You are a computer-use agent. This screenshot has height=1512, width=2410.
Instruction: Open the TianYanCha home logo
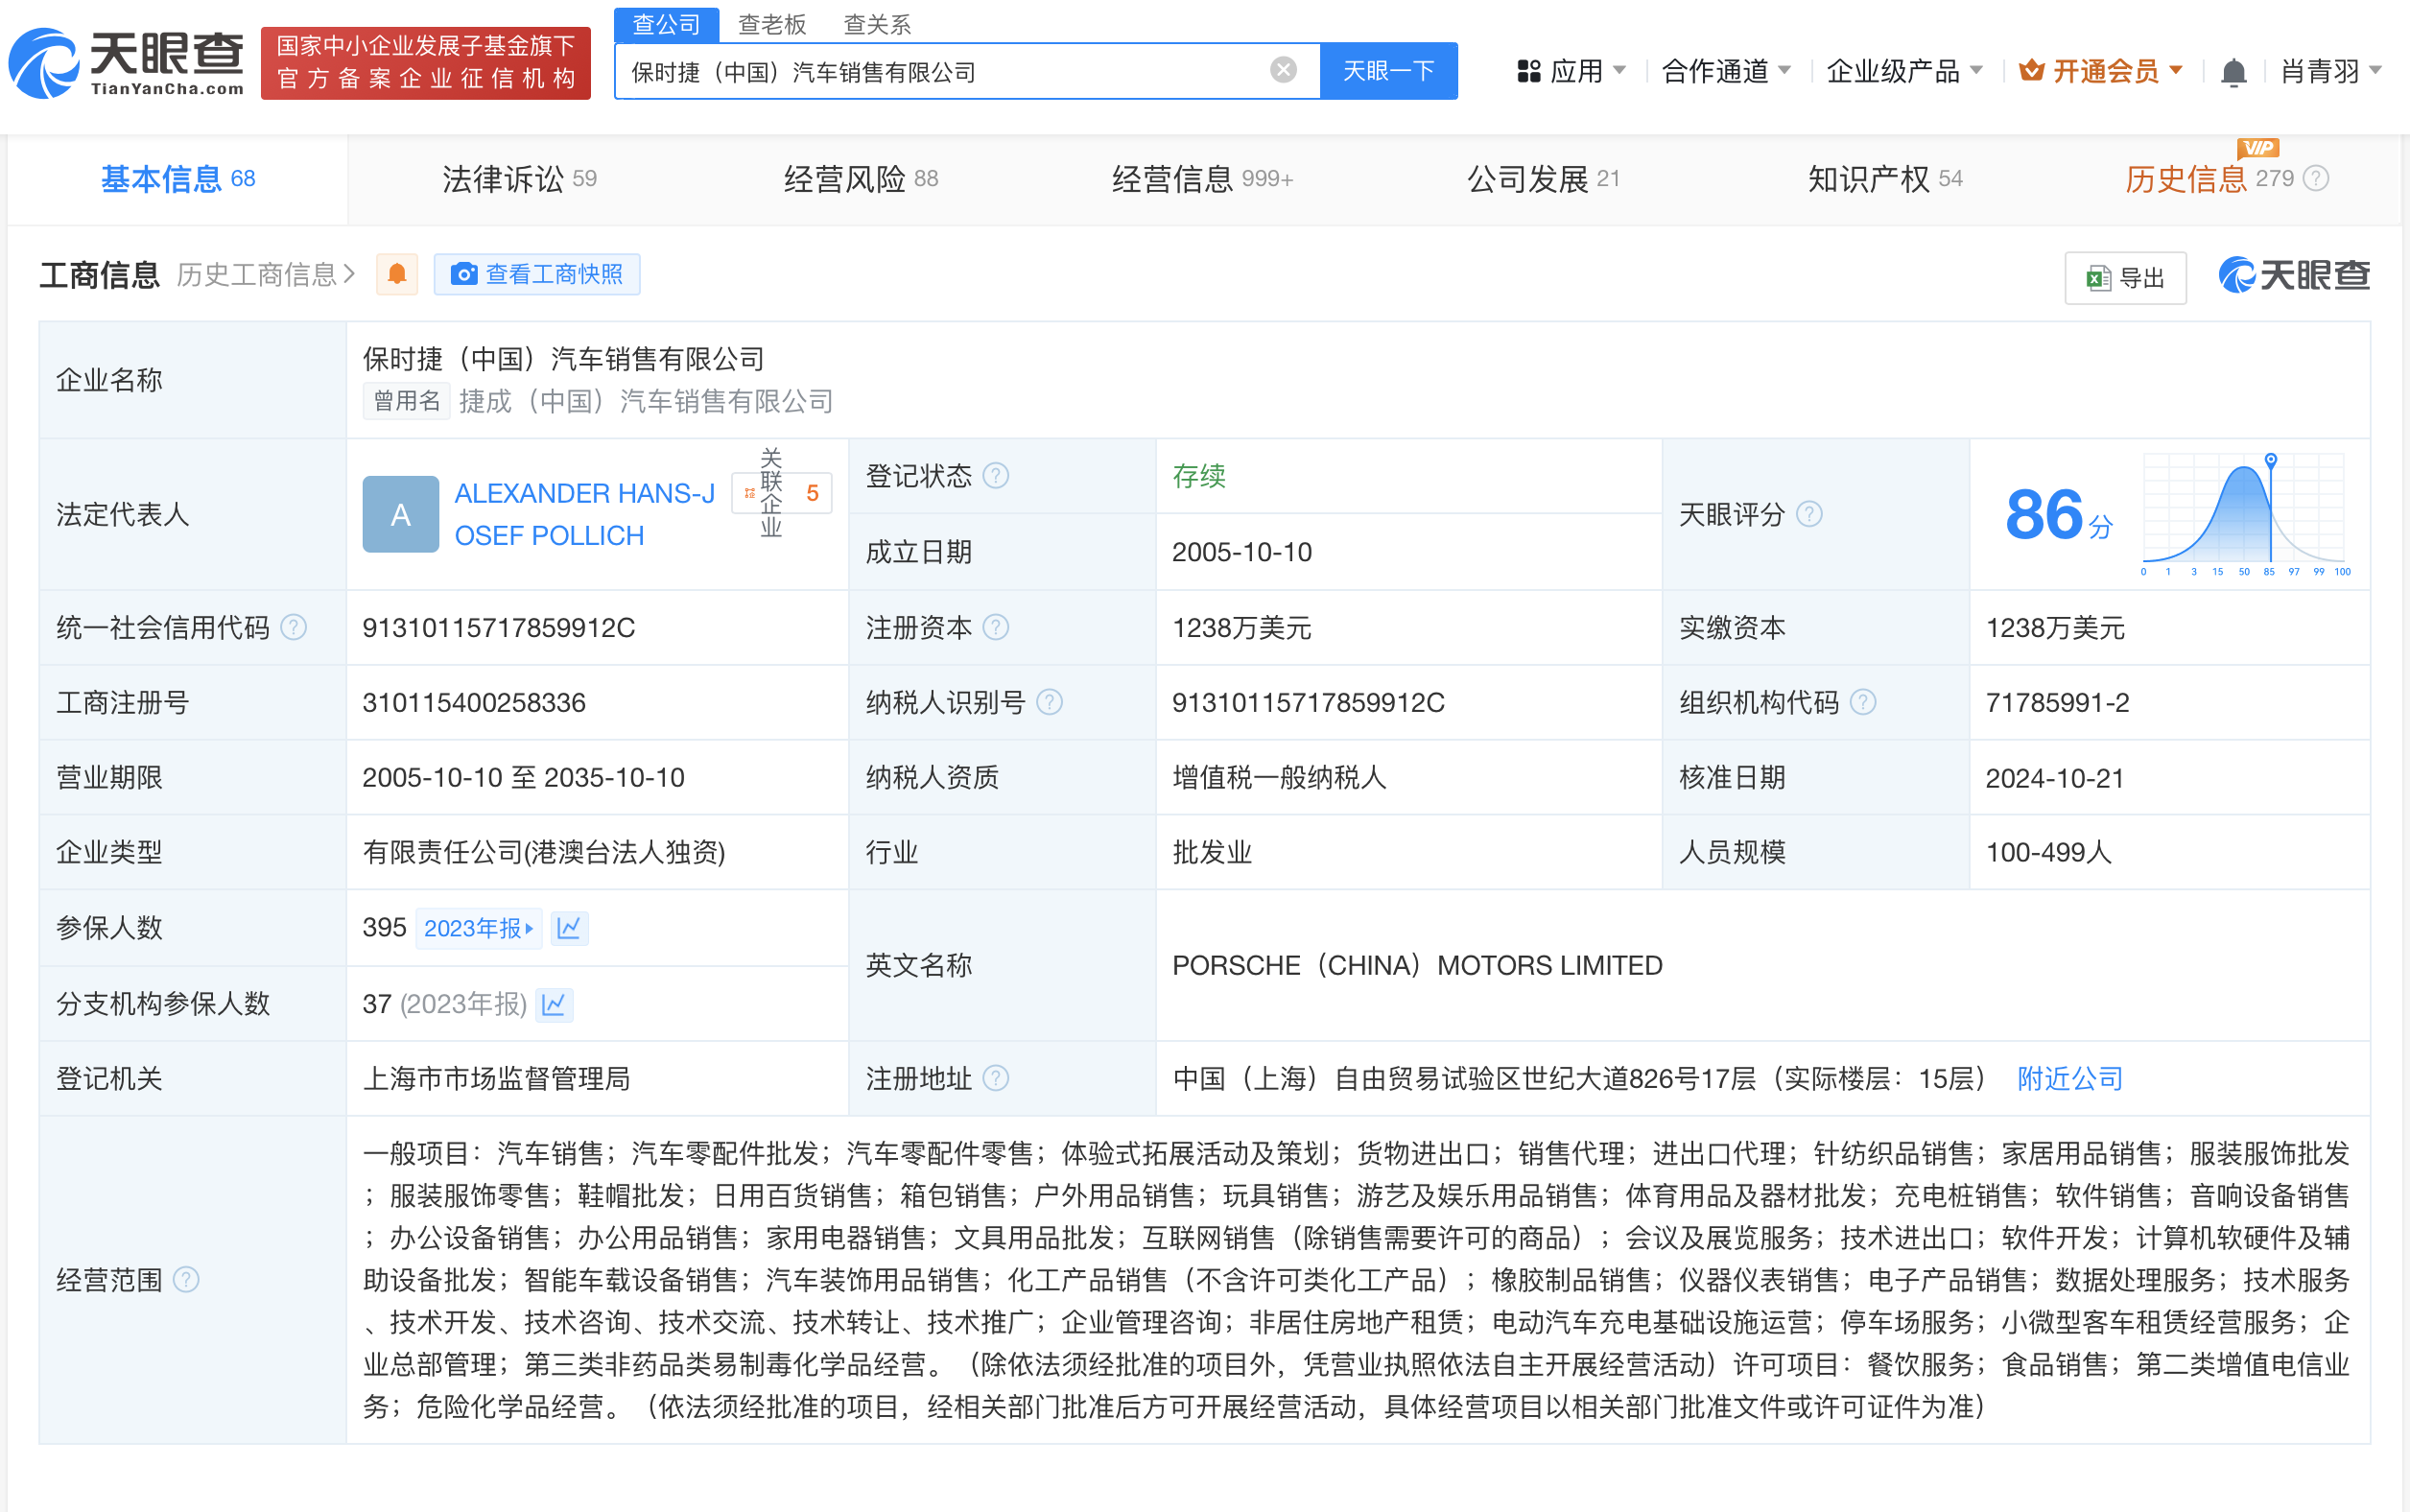pyautogui.click(x=127, y=62)
